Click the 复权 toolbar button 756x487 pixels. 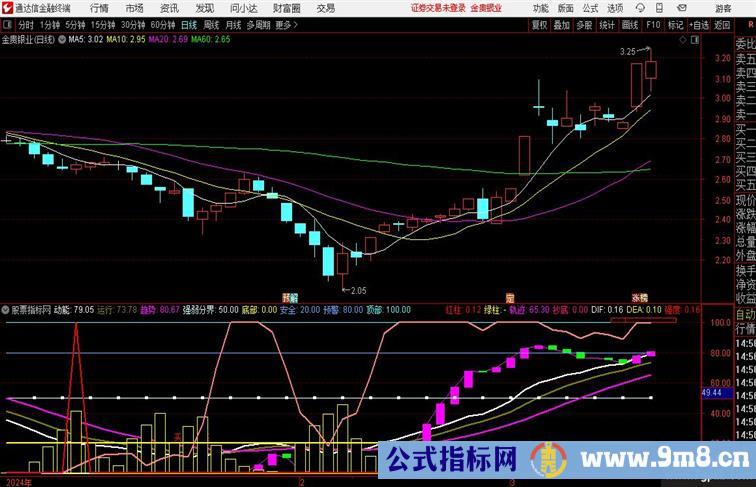click(539, 25)
